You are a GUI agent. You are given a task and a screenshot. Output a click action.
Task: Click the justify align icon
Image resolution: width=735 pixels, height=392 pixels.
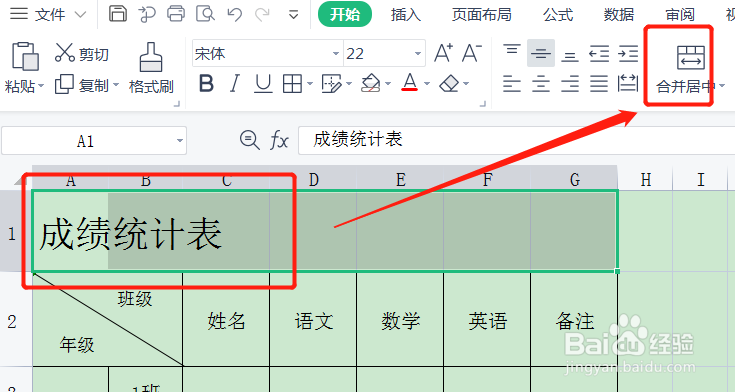point(599,84)
